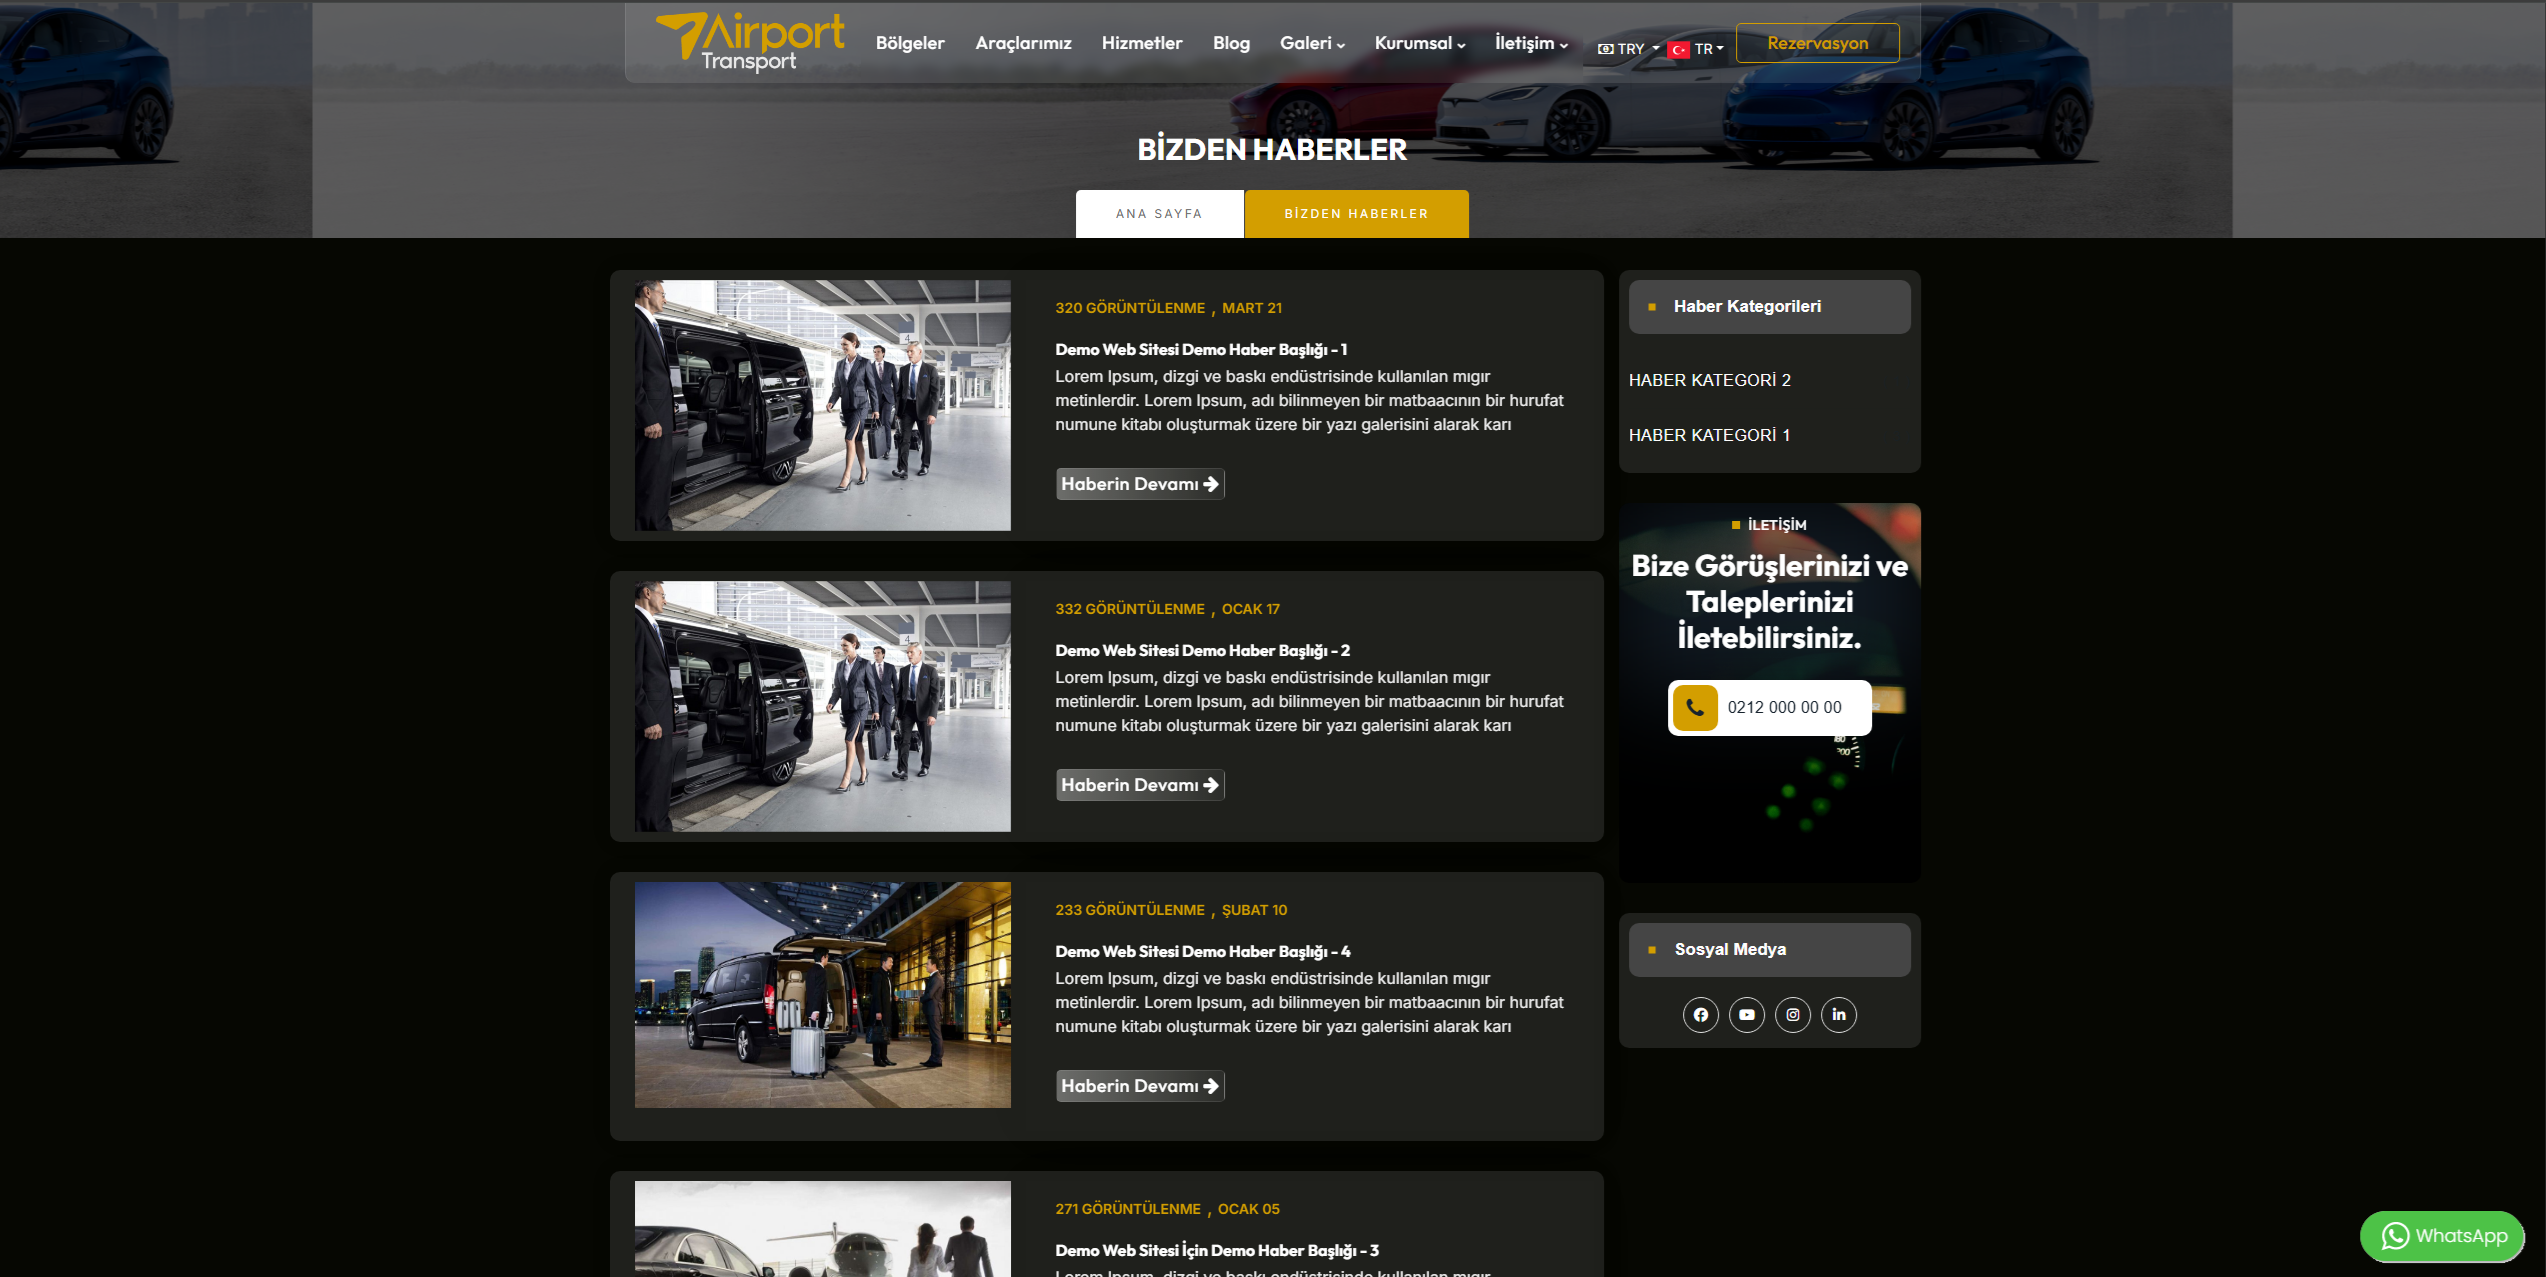Go to the Blog menu item

(x=1230, y=43)
